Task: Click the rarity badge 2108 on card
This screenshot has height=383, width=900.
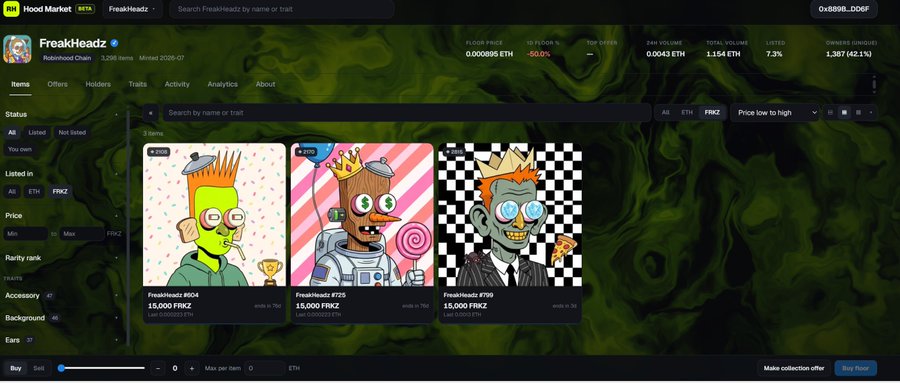Action: (x=158, y=152)
